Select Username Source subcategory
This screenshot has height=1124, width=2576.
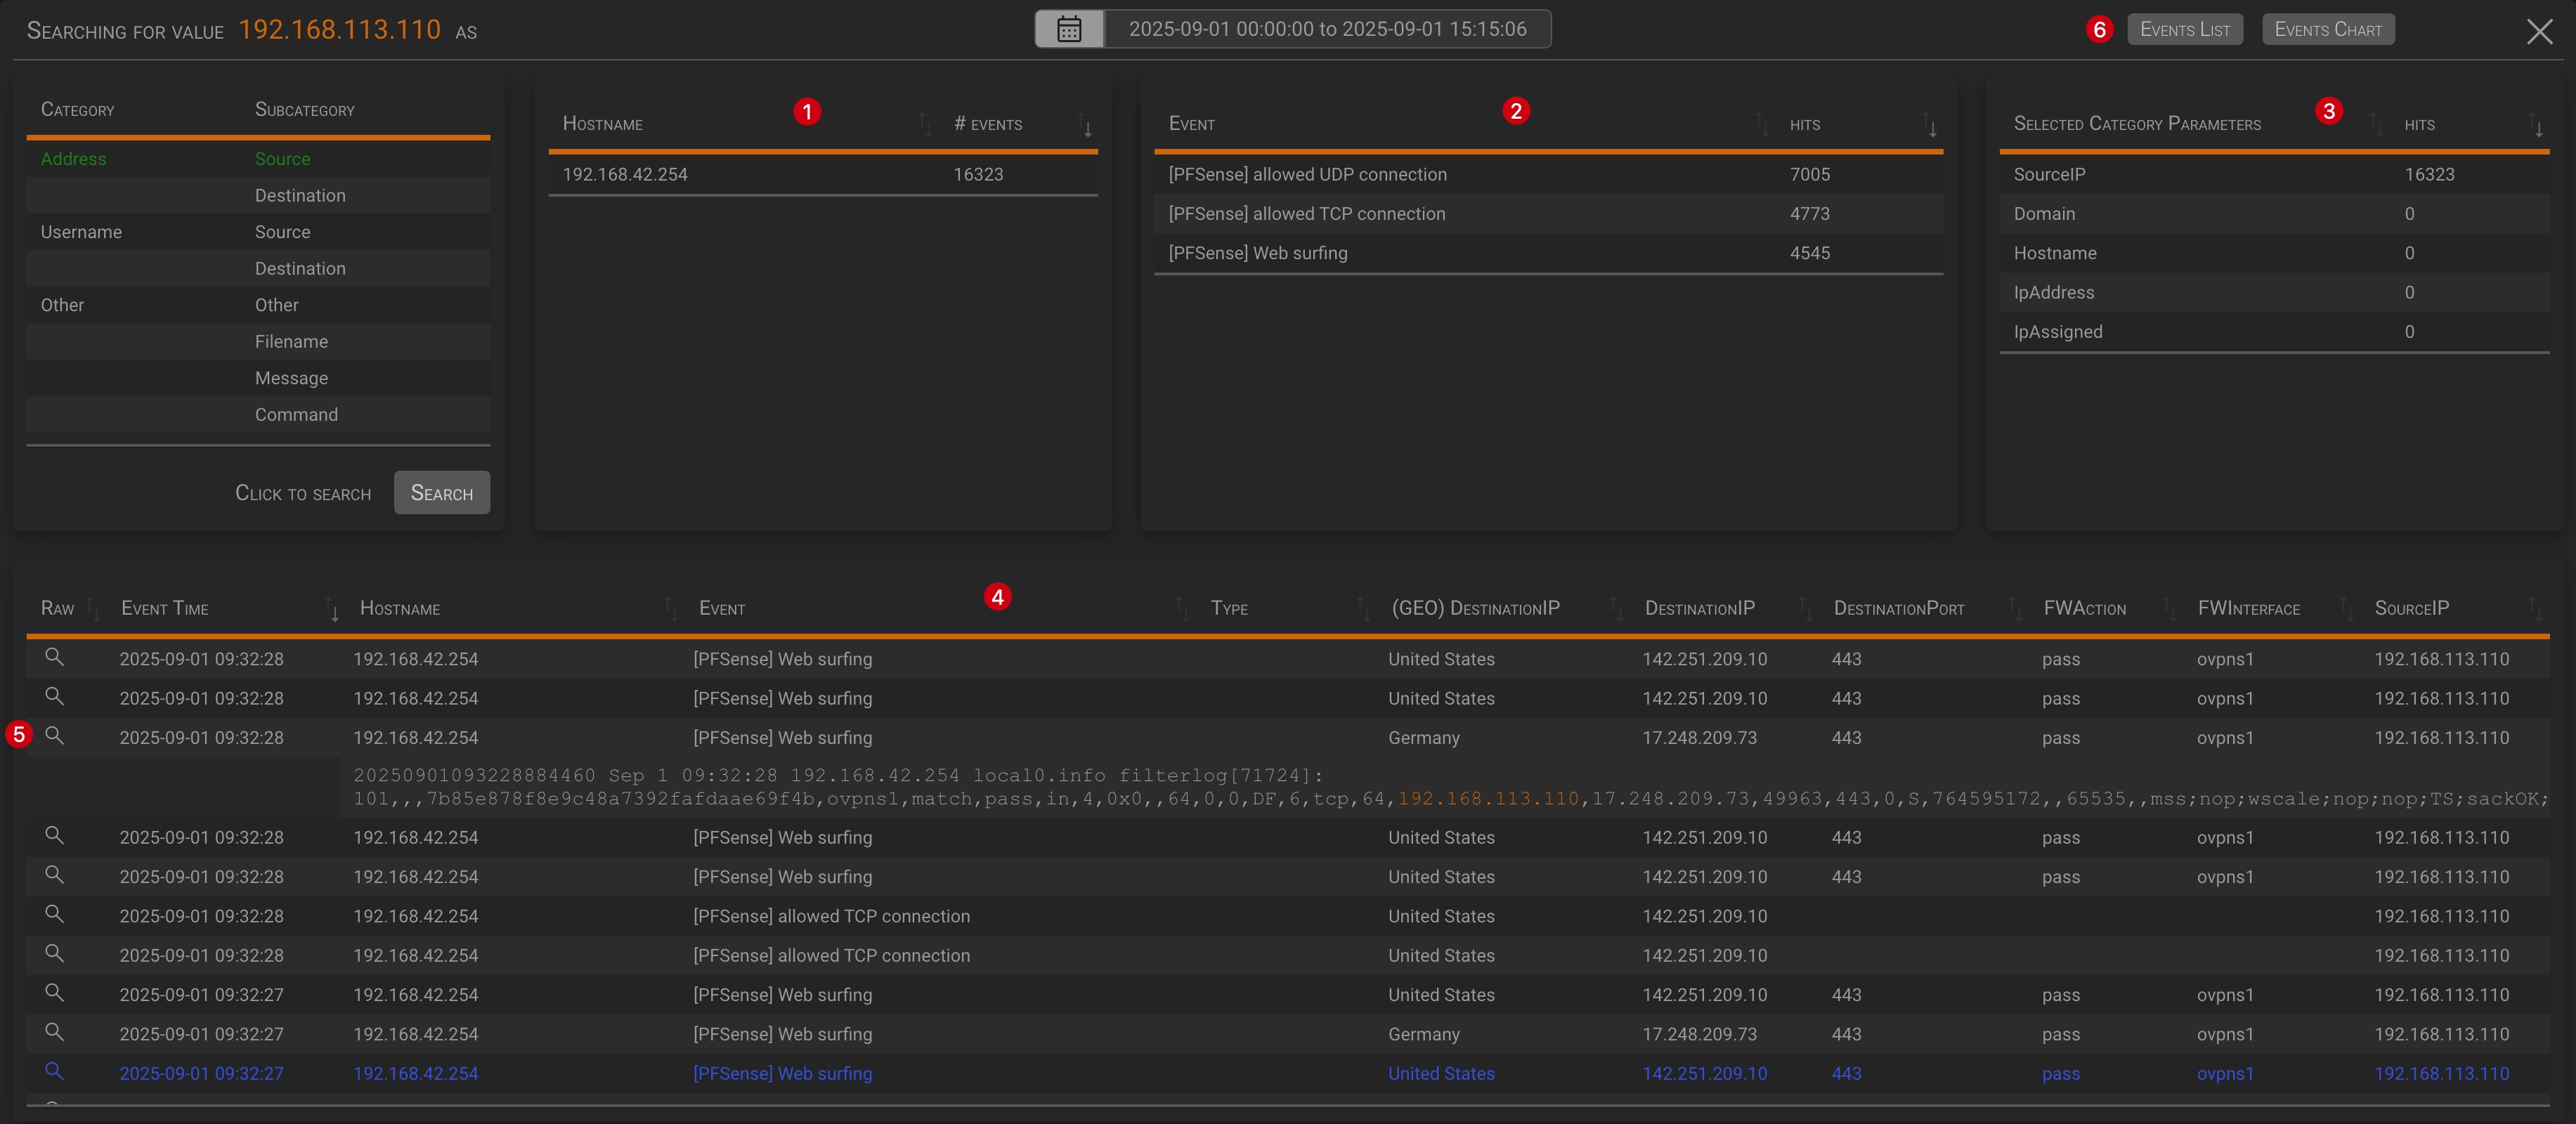(x=282, y=232)
